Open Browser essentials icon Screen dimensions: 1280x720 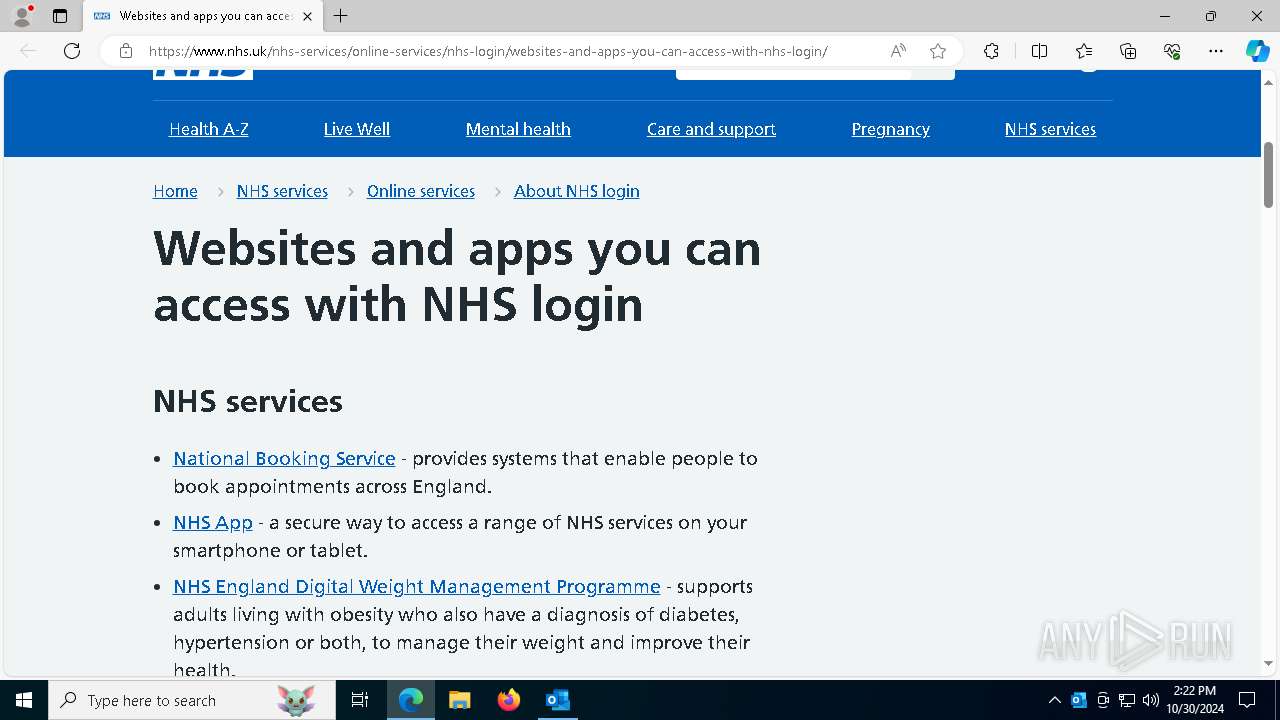click(x=1172, y=51)
